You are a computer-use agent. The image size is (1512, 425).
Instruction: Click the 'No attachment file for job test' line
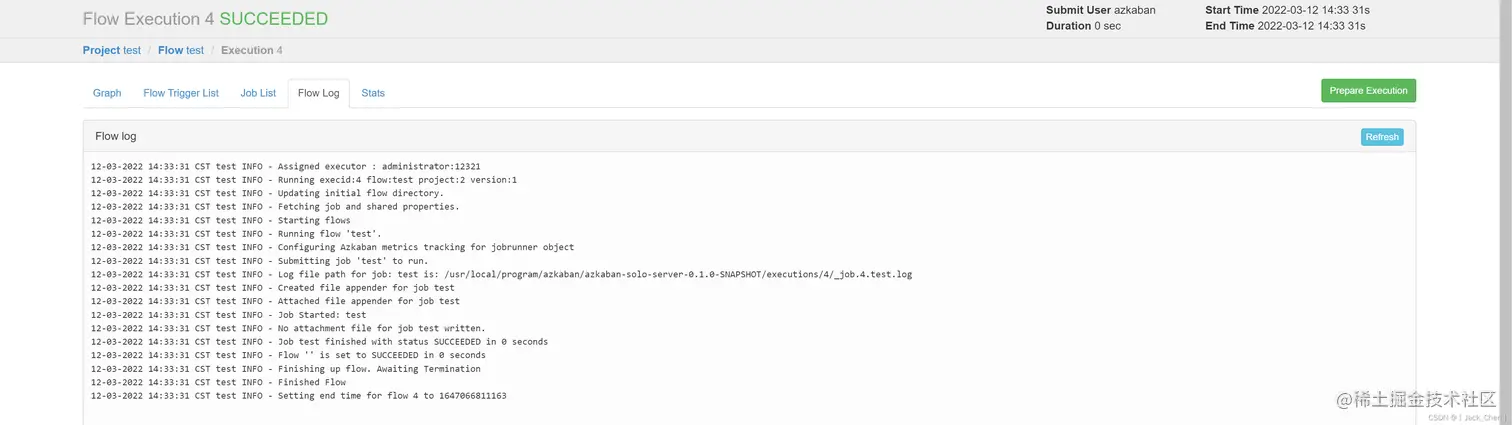[x=288, y=328]
